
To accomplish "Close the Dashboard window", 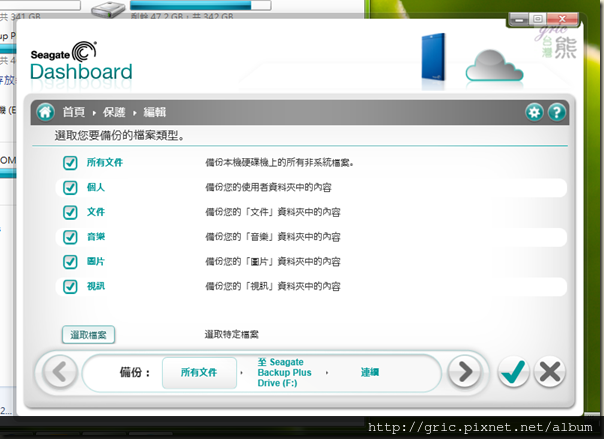I will (562, 19).
